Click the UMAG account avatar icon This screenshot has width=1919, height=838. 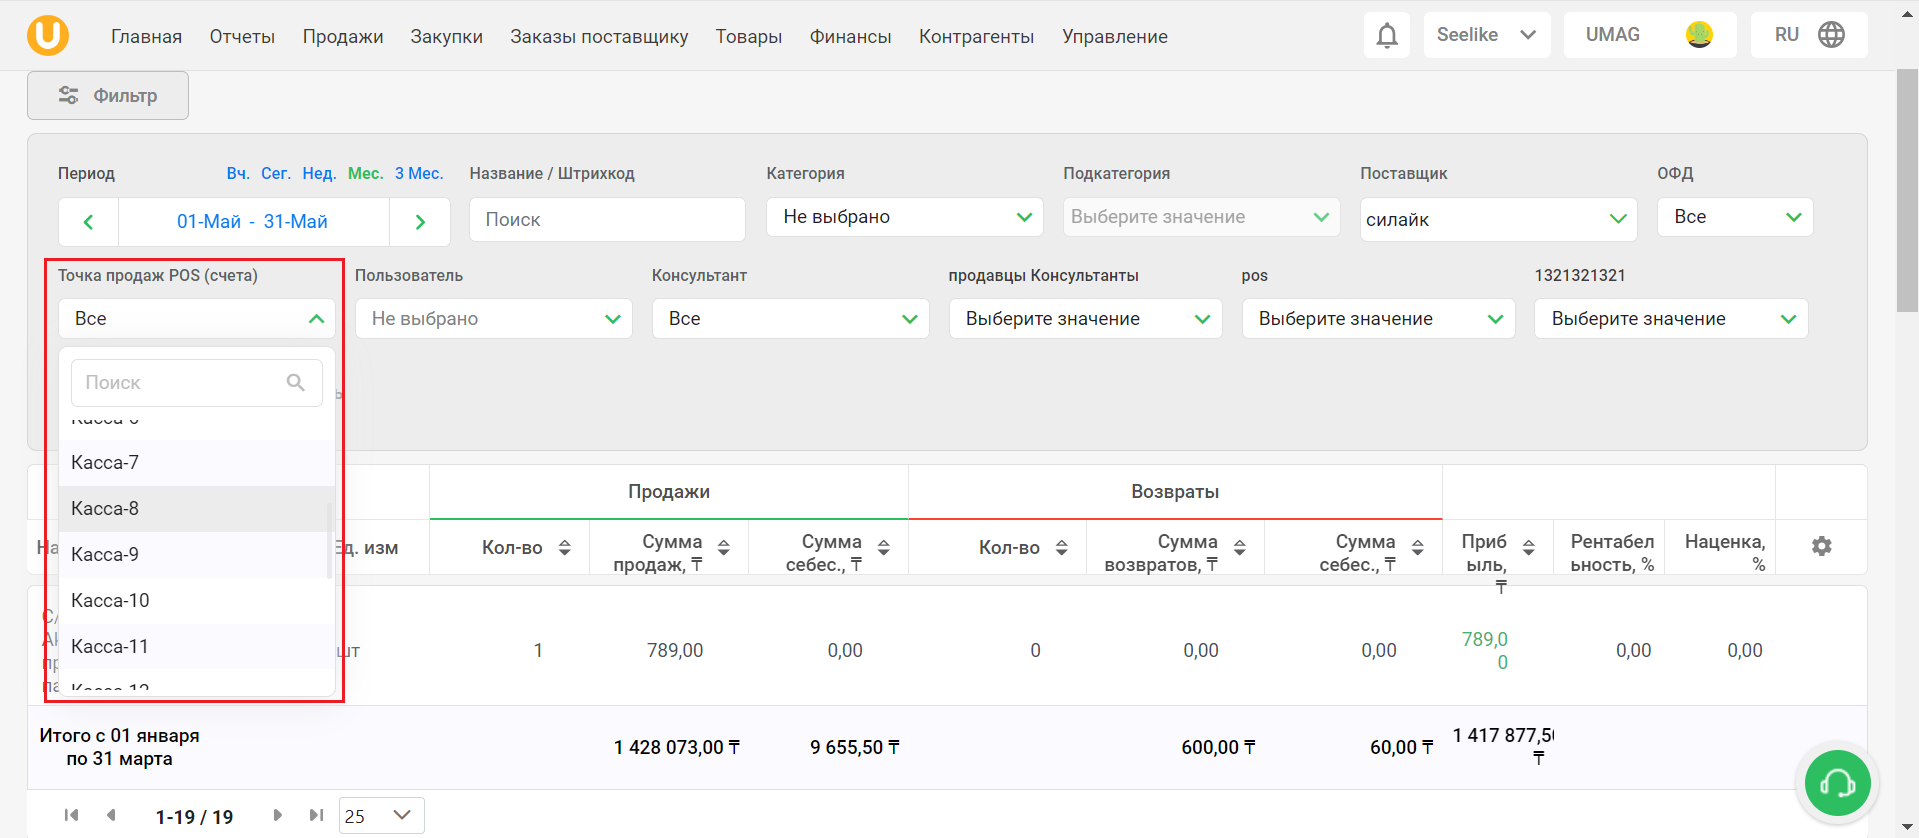tap(1699, 35)
